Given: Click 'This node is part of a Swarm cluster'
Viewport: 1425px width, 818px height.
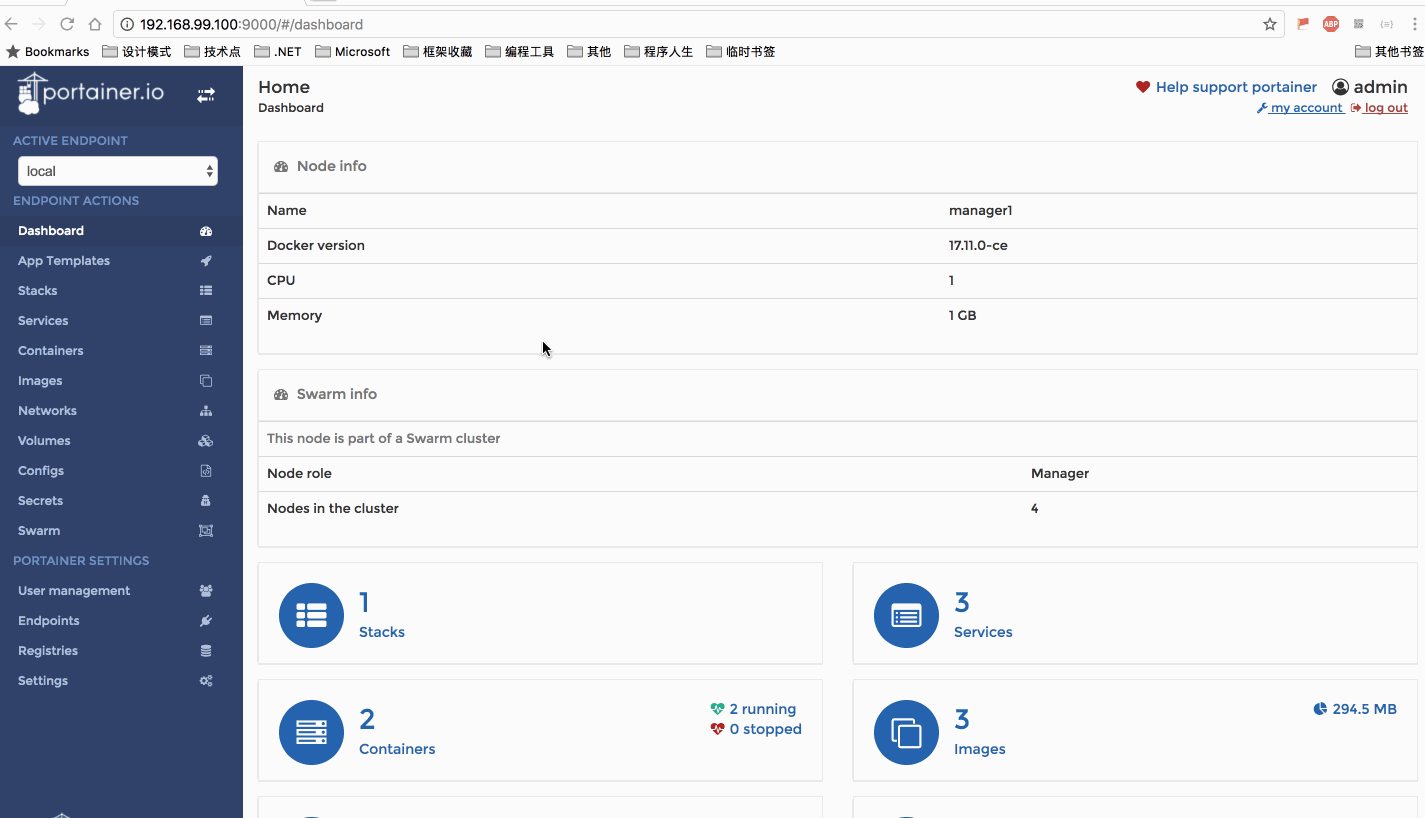Looking at the screenshot, I should click(384, 439).
